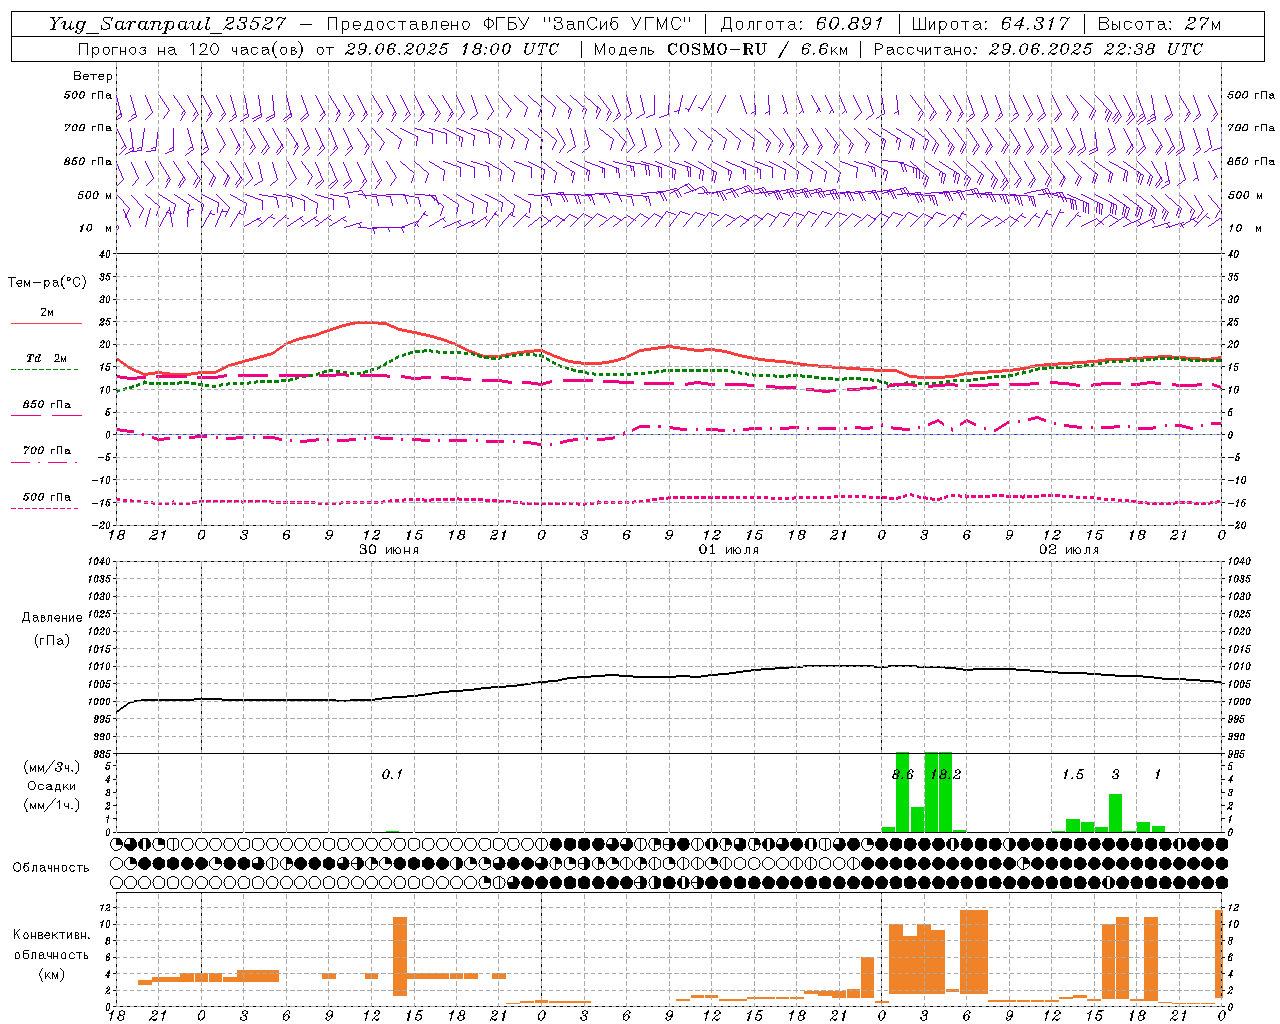The width and height of the screenshot is (1280, 1024).
Task: Select the date label 30 июня
Action: click(389, 550)
